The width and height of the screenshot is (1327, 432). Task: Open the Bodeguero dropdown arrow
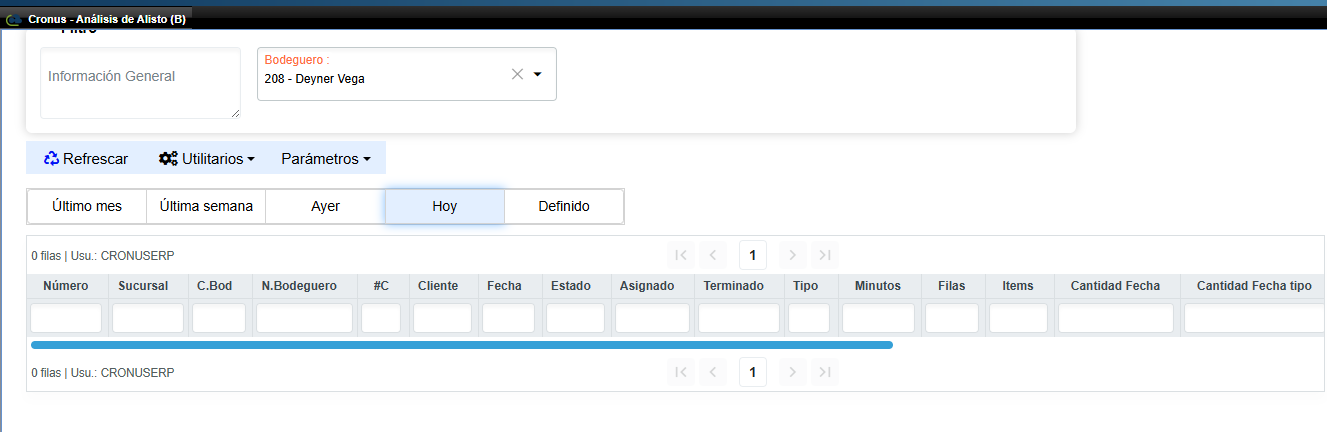[537, 74]
